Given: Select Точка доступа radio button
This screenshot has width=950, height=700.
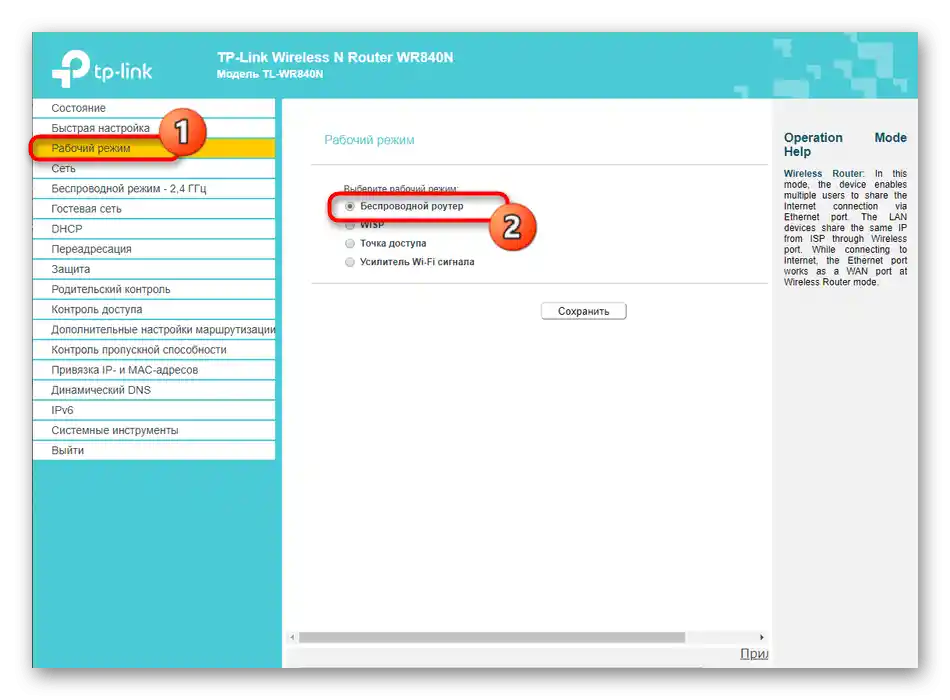Looking at the screenshot, I should 350,243.
